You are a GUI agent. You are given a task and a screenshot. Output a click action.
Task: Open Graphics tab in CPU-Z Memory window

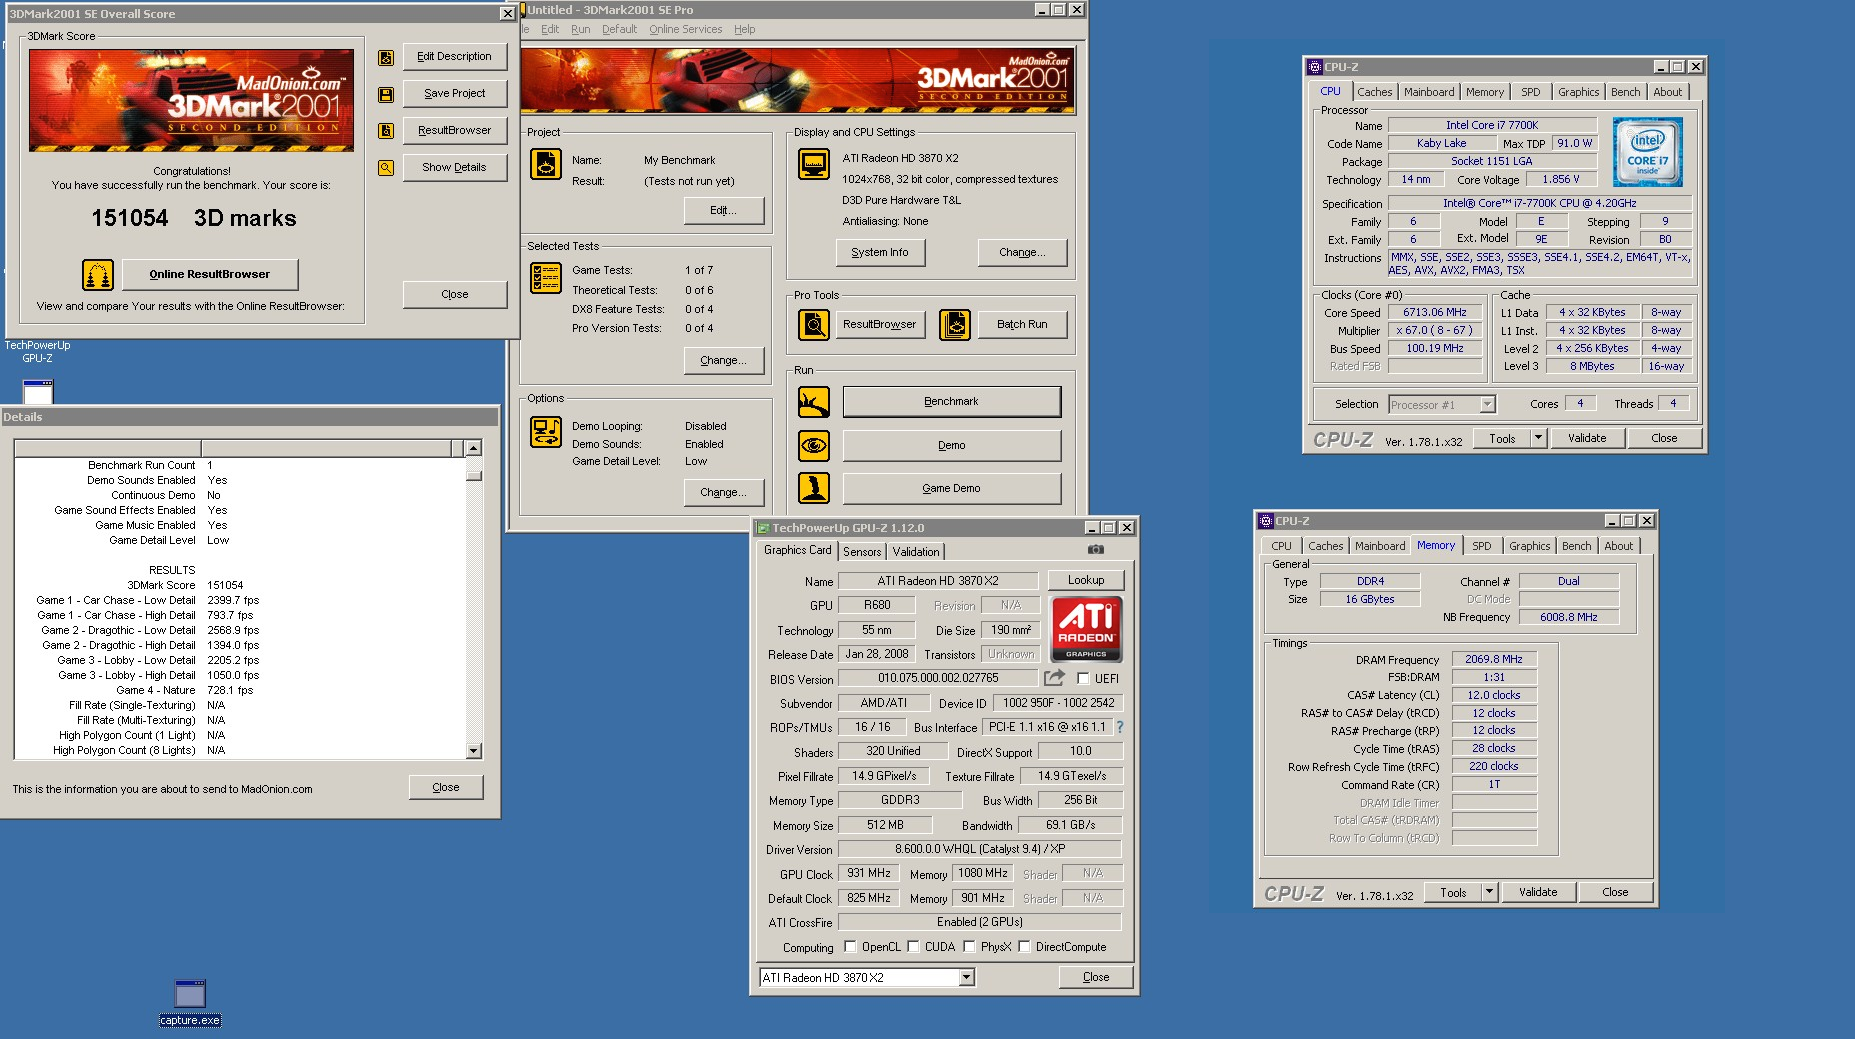[x=1529, y=546]
